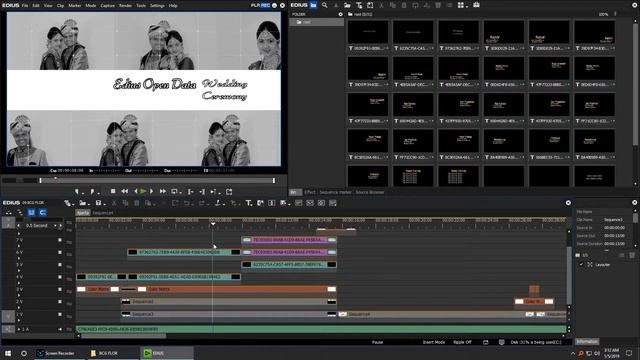This screenshot has width=640, height=360.
Task: Click the new sequence icon in timeline toolbar
Action: [x=67, y=203]
